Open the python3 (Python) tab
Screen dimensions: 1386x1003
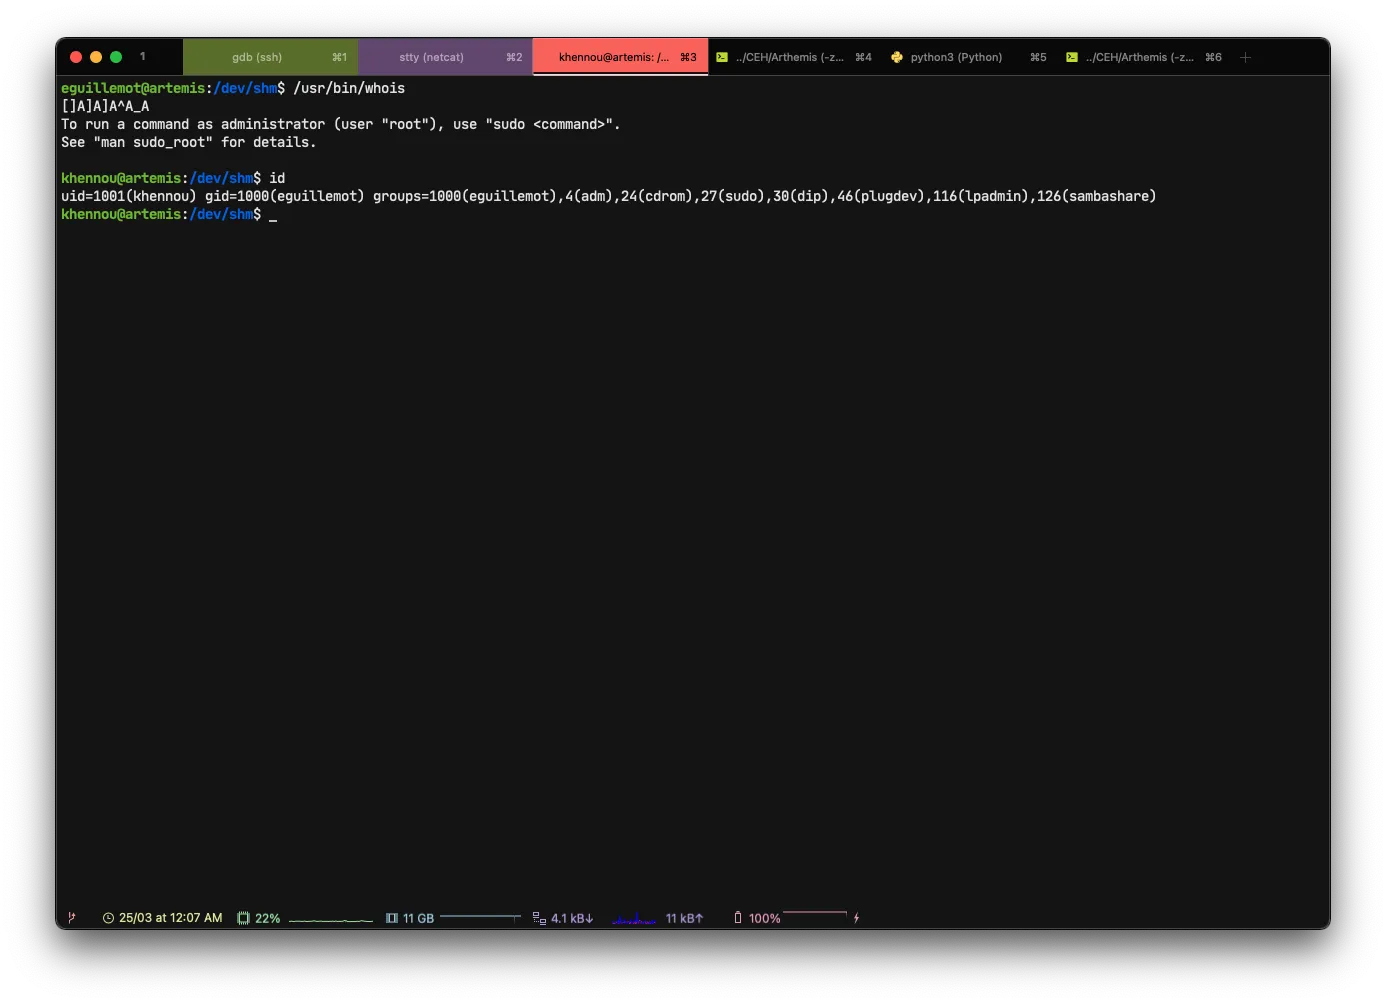(x=956, y=57)
